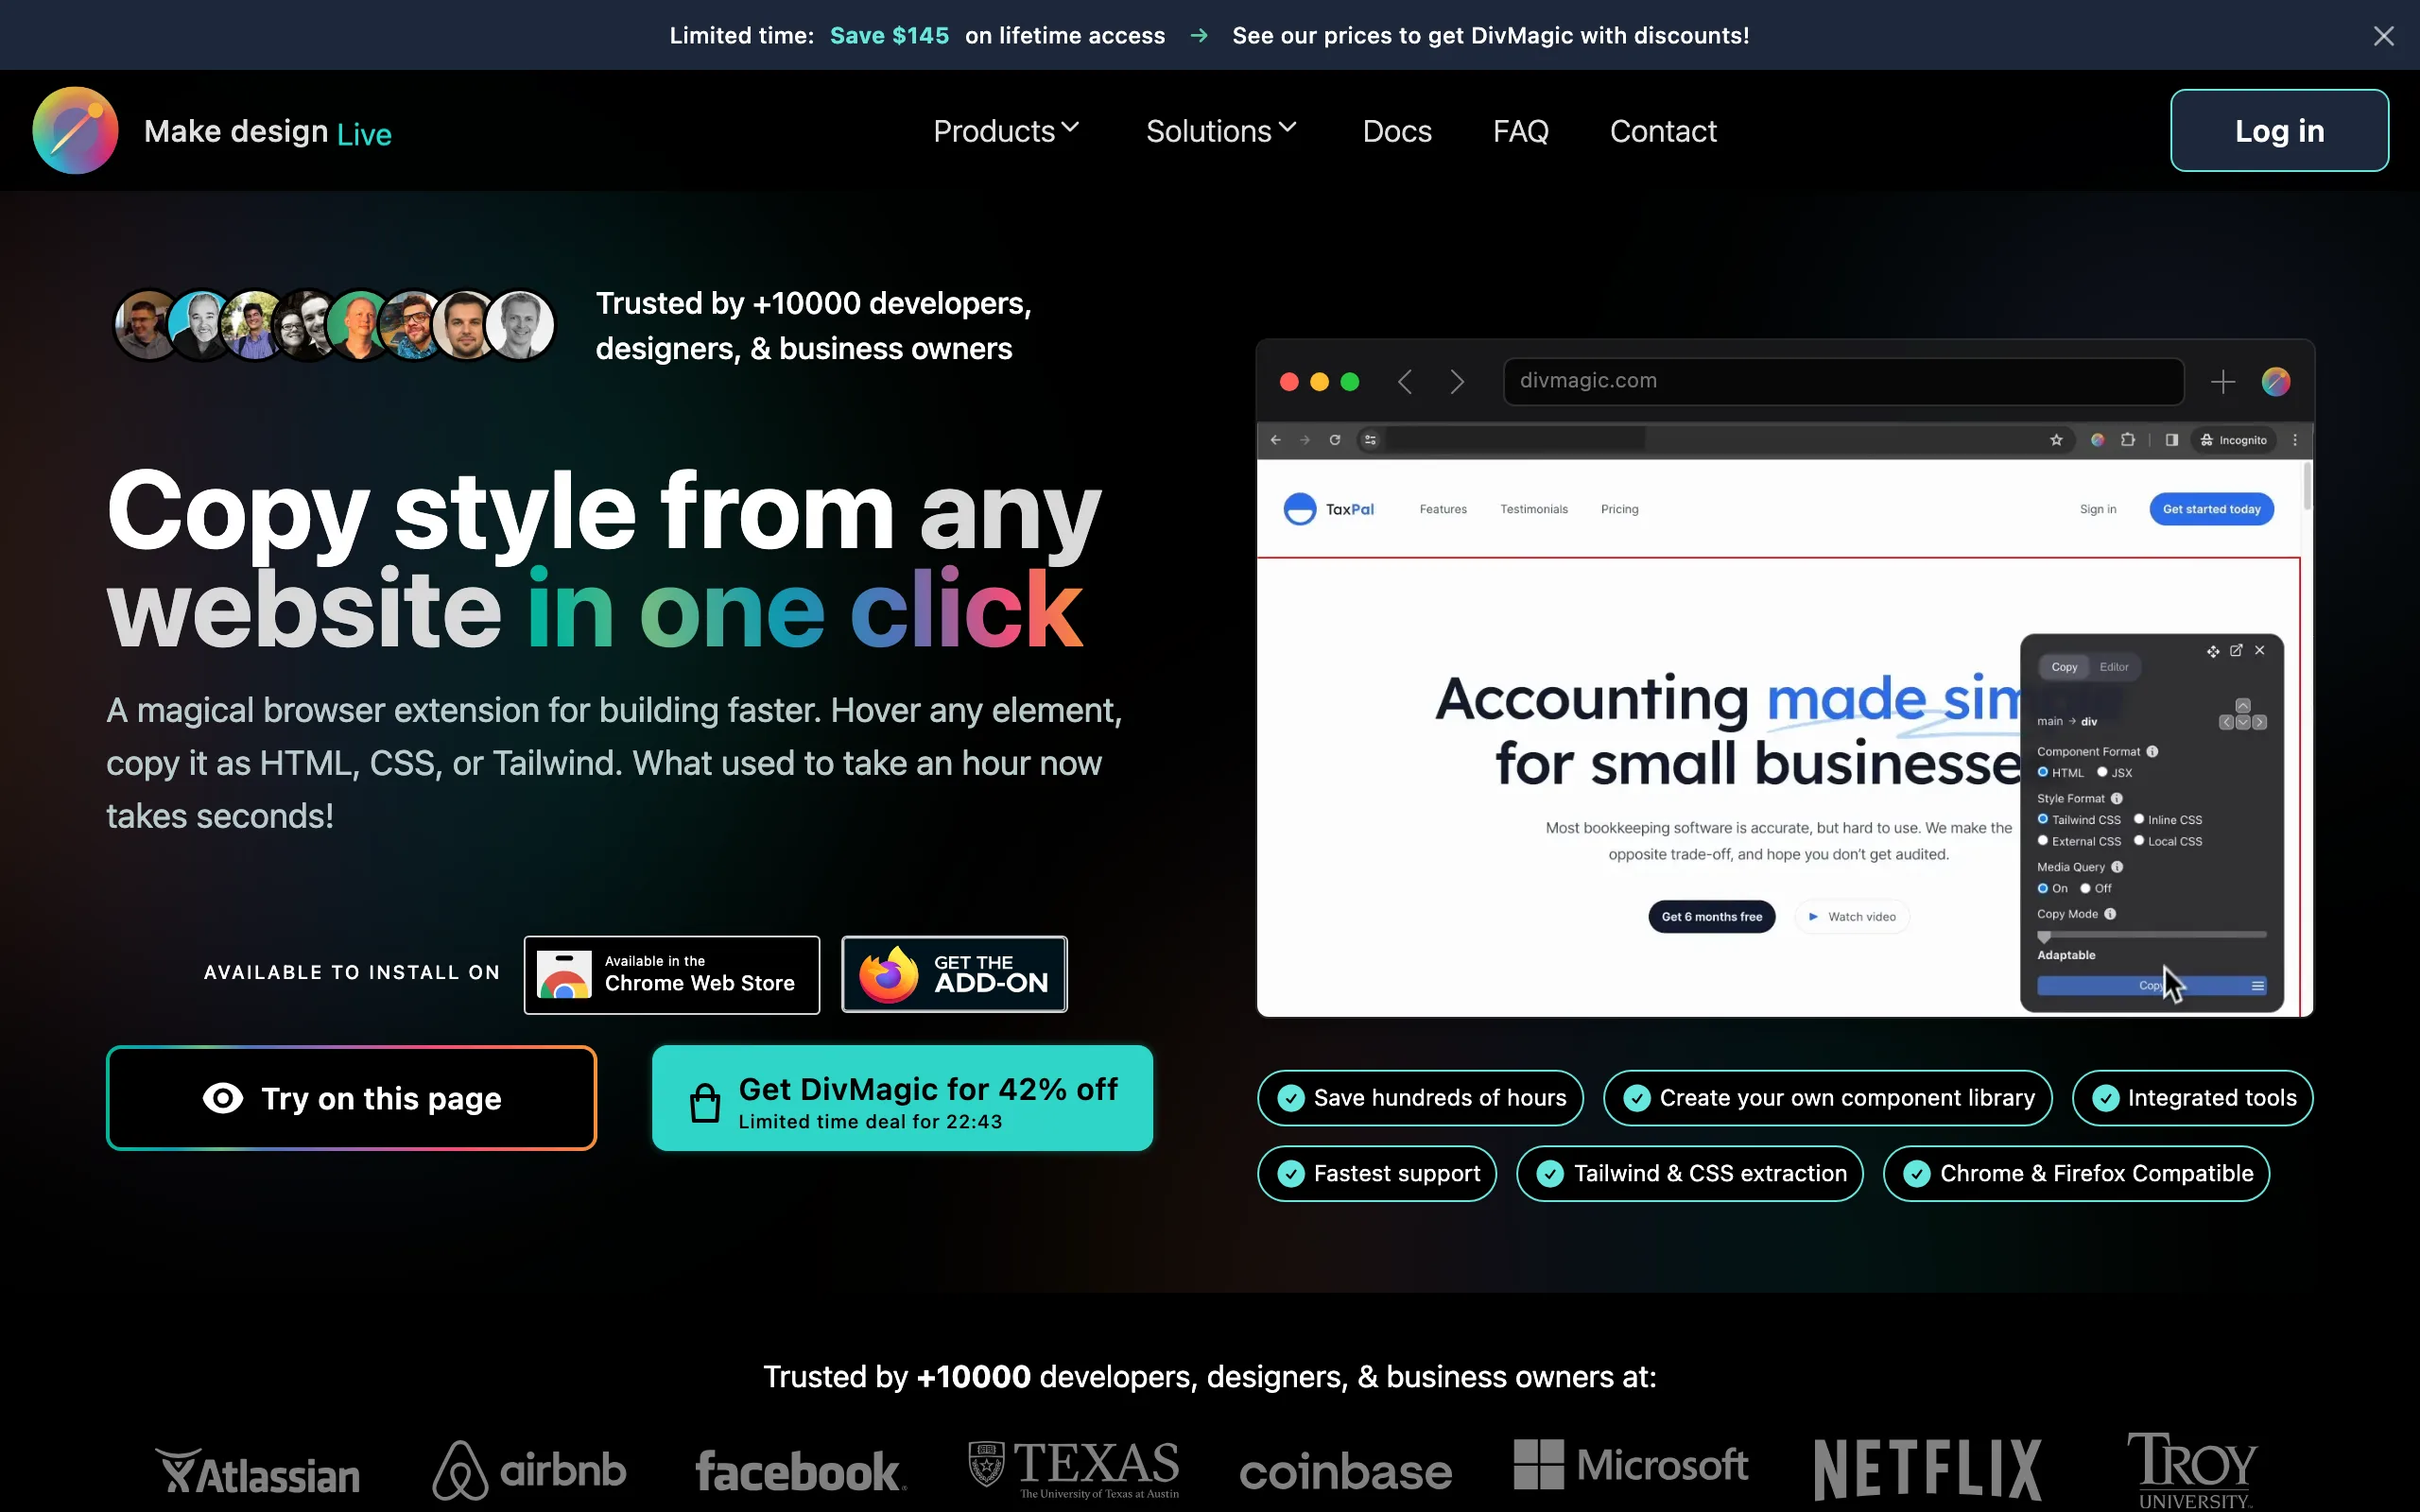Screen dimensions: 2420x1512
Task: Get the Firefox add-on
Action: pos(954,975)
